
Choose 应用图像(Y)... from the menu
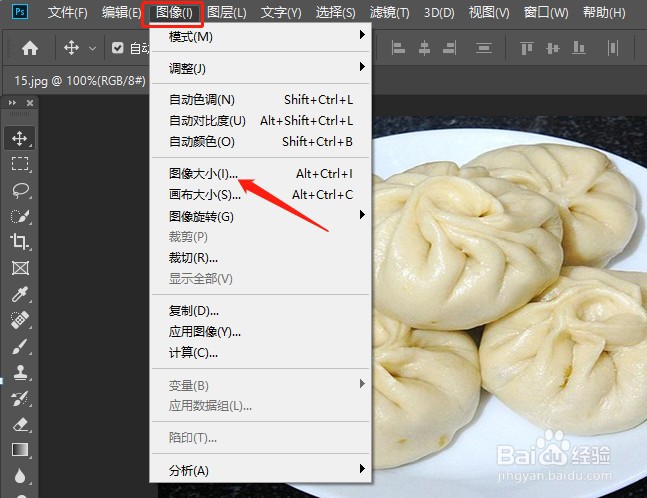tap(260, 332)
